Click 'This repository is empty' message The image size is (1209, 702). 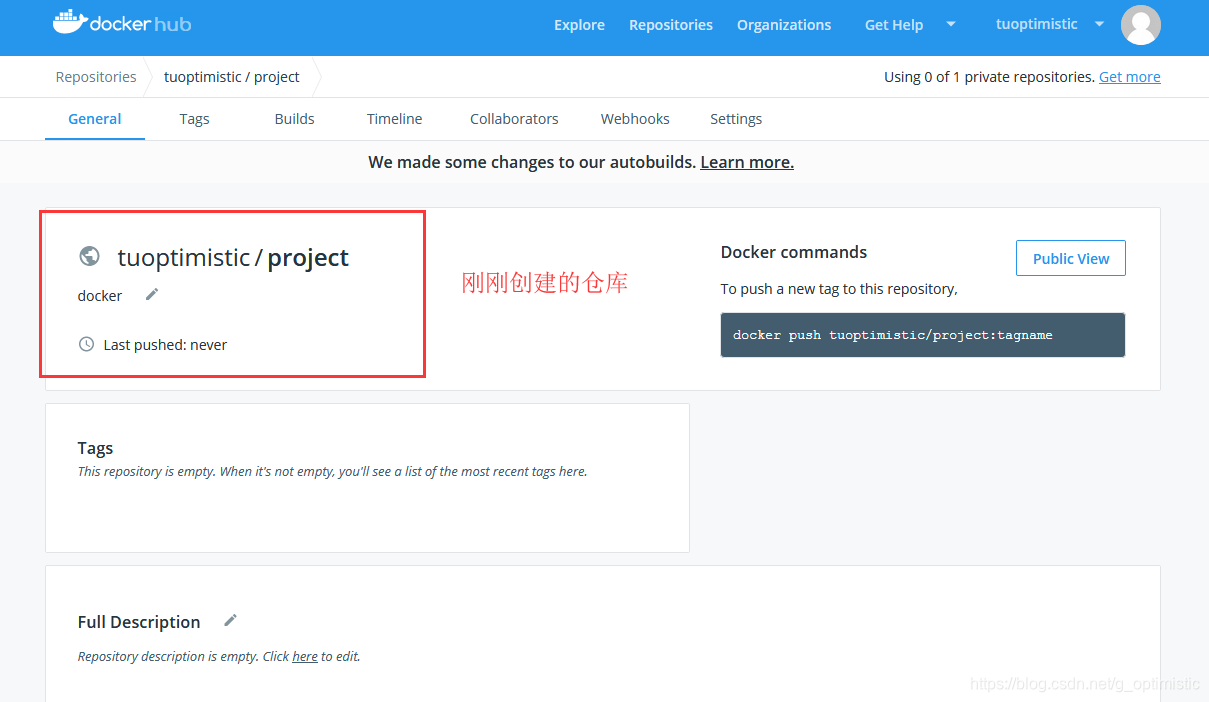(x=332, y=471)
